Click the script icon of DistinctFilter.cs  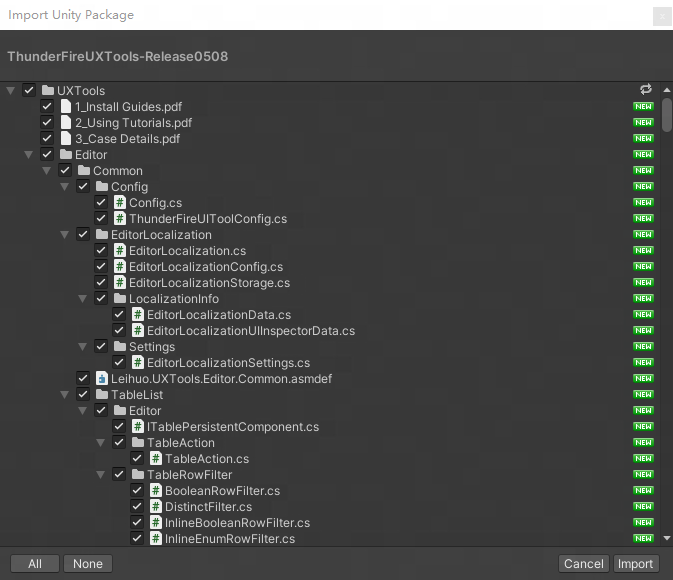(x=156, y=507)
